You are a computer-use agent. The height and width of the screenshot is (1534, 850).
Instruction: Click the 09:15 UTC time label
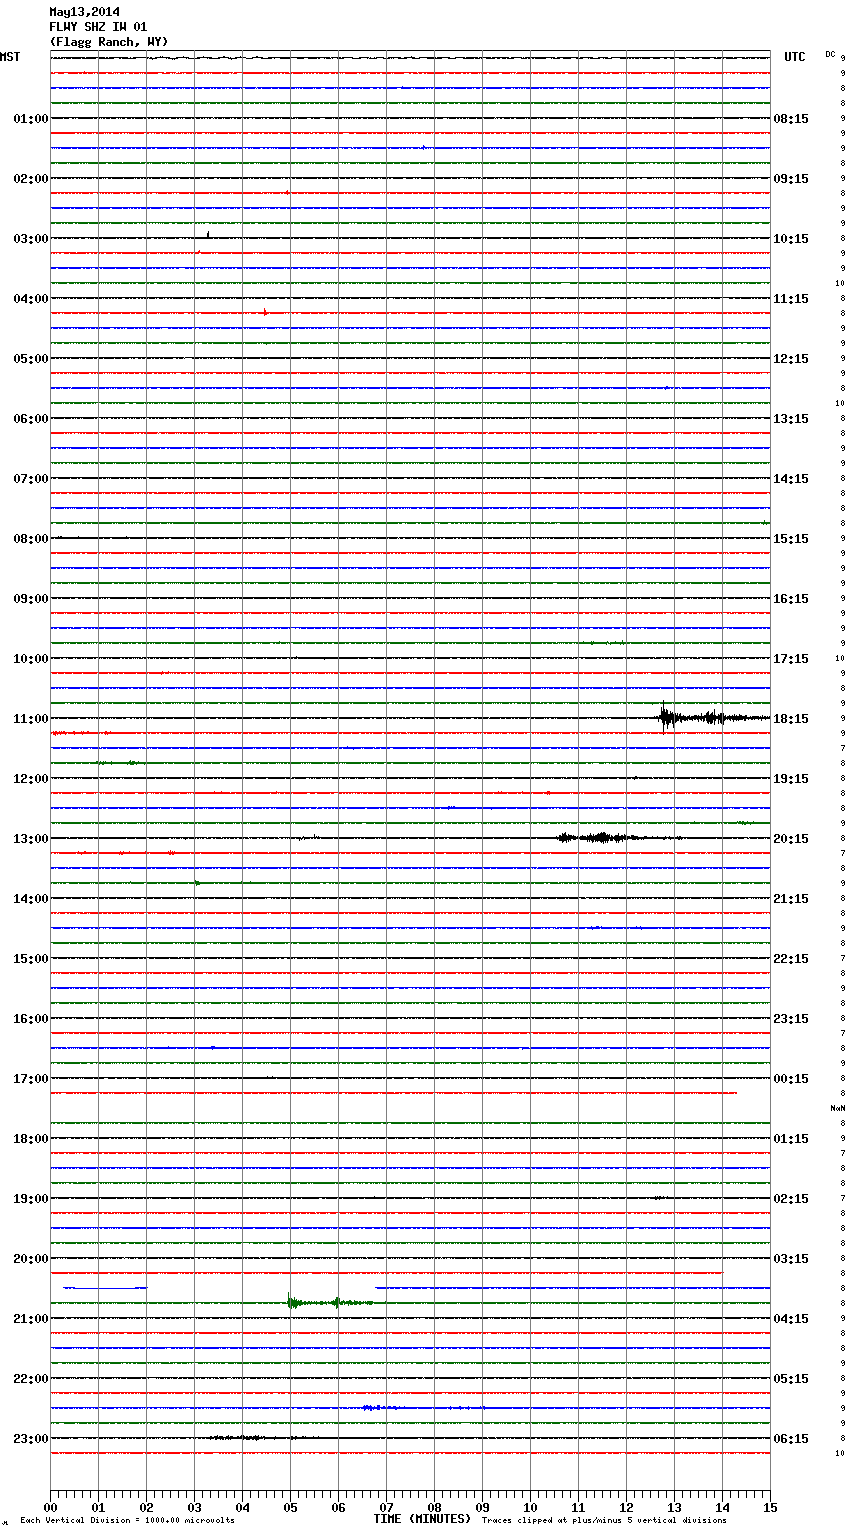click(x=791, y=179)
